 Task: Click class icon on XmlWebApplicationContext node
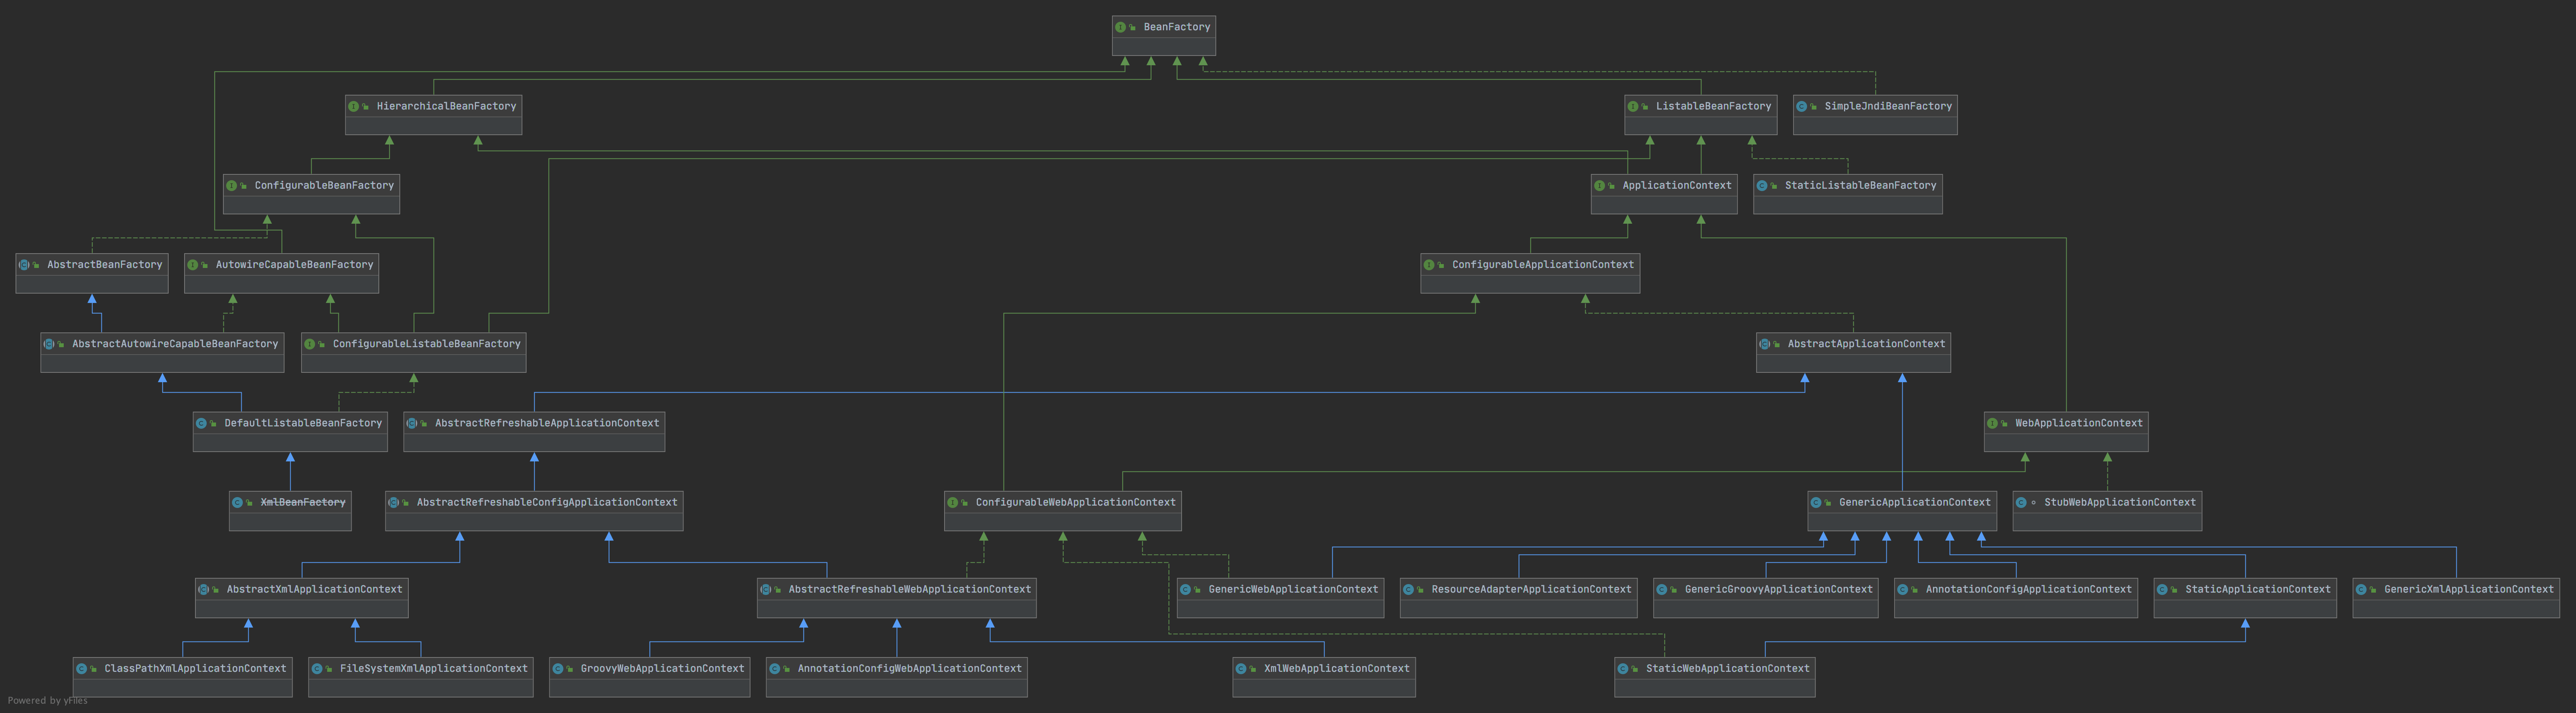[1241, 669]
